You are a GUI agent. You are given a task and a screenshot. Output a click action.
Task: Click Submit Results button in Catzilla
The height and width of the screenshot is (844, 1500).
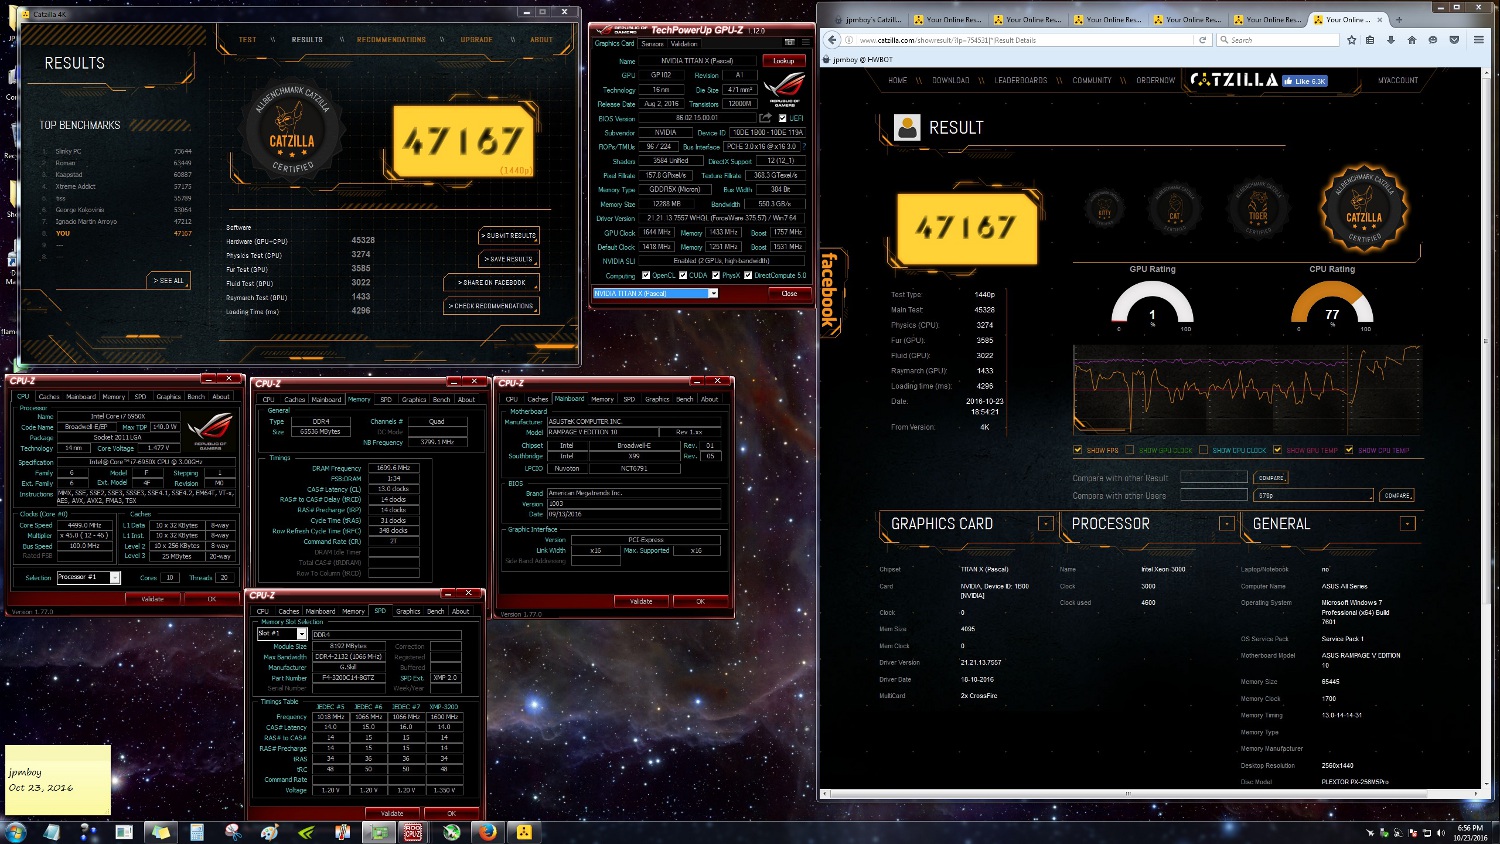pyautogui.click(x=509, y=236)
